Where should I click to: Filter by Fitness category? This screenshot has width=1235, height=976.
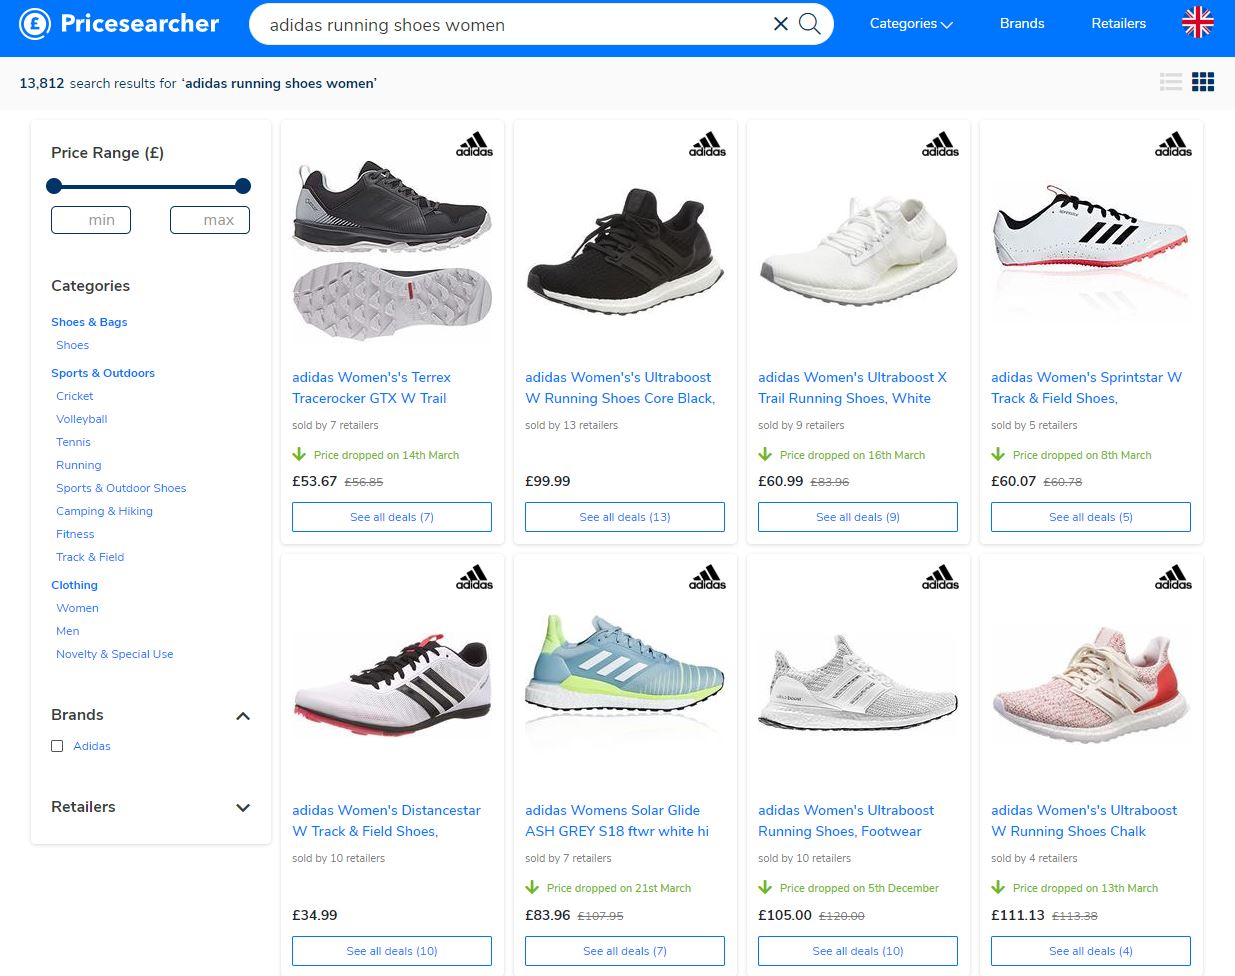pyautogui.click(x=75, y=534)
